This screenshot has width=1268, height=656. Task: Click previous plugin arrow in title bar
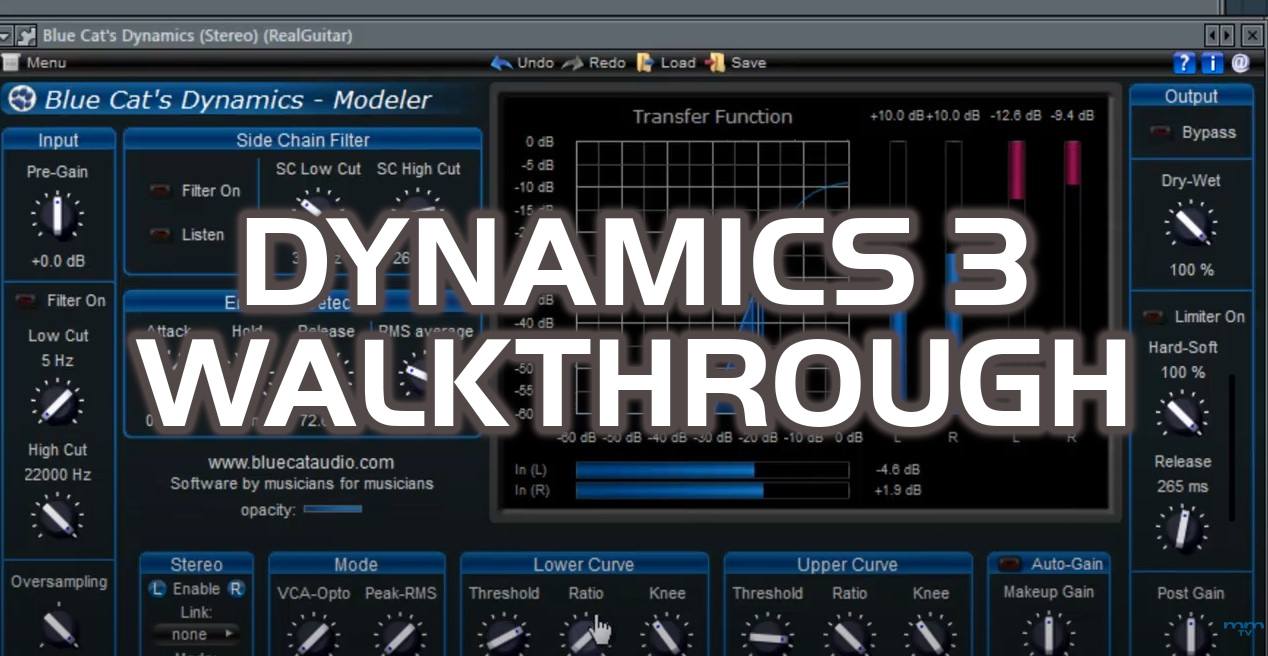[x=1212, y=35]
